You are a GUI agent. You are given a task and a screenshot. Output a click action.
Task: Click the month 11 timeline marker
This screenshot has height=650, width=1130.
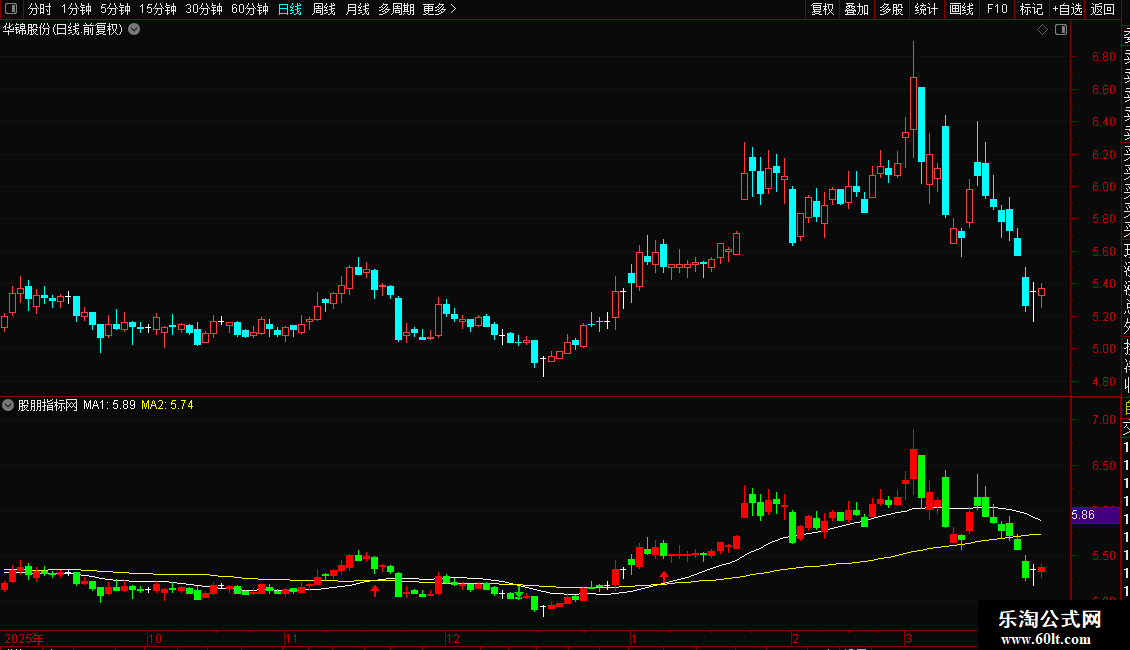pos(290,638)
